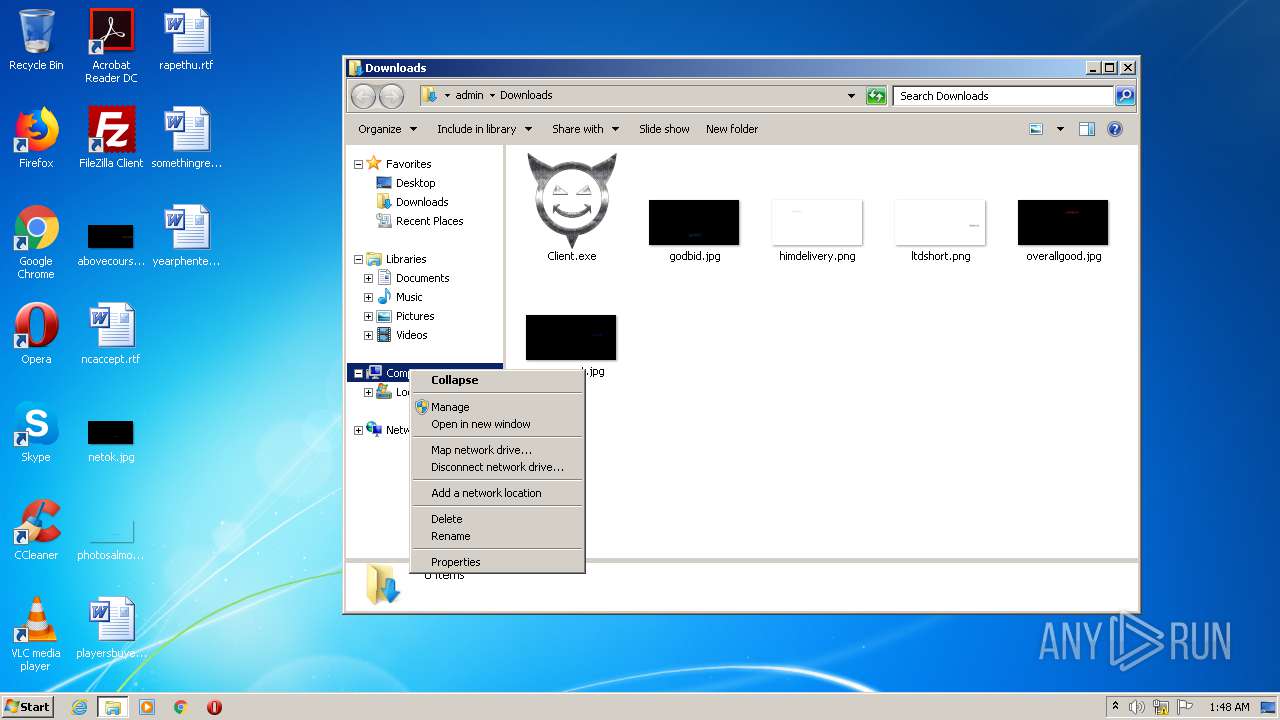Open FileZilla Client desktop shortcut
This screenshot has height=720, width=1280.
pyautogui.click(x=111, y=138)
